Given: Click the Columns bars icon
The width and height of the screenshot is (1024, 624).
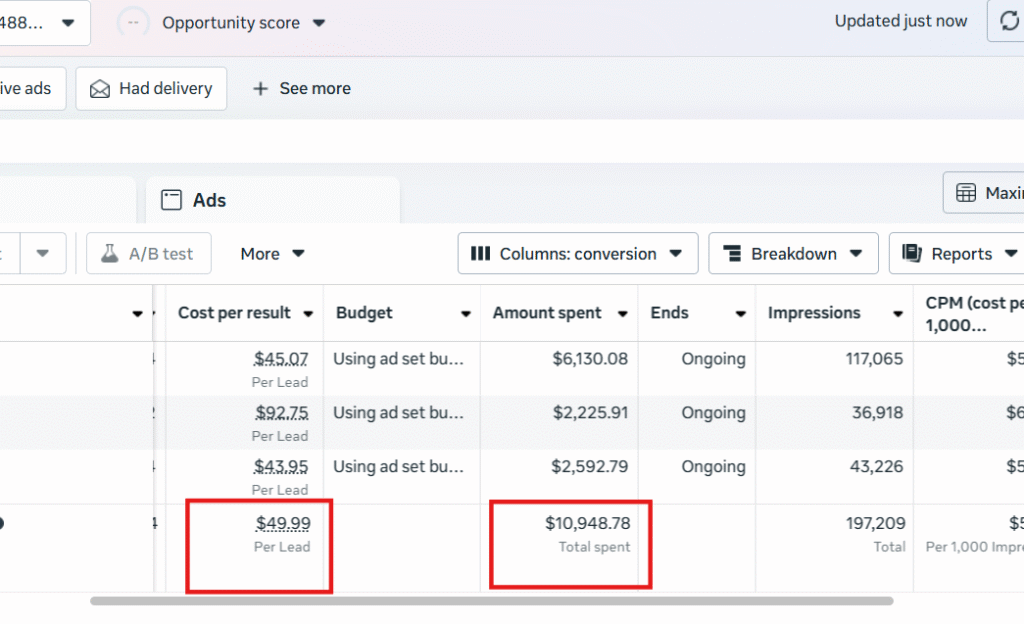Looking at the screenshot, I should pos(480,254).
